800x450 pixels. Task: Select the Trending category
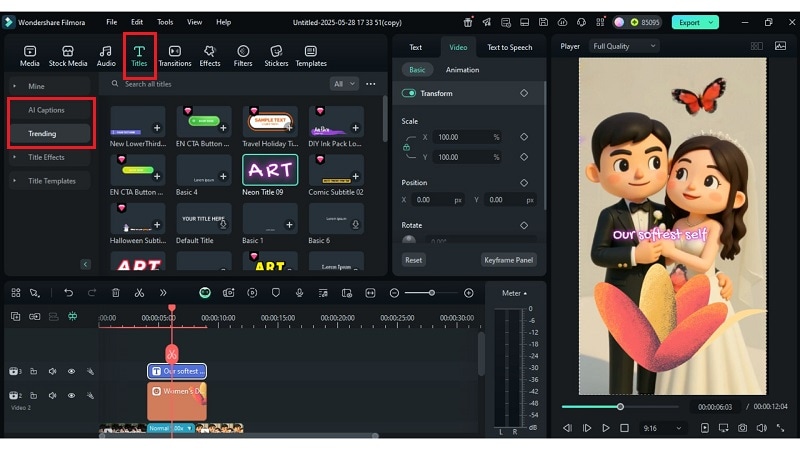click(x=50, y=134)
